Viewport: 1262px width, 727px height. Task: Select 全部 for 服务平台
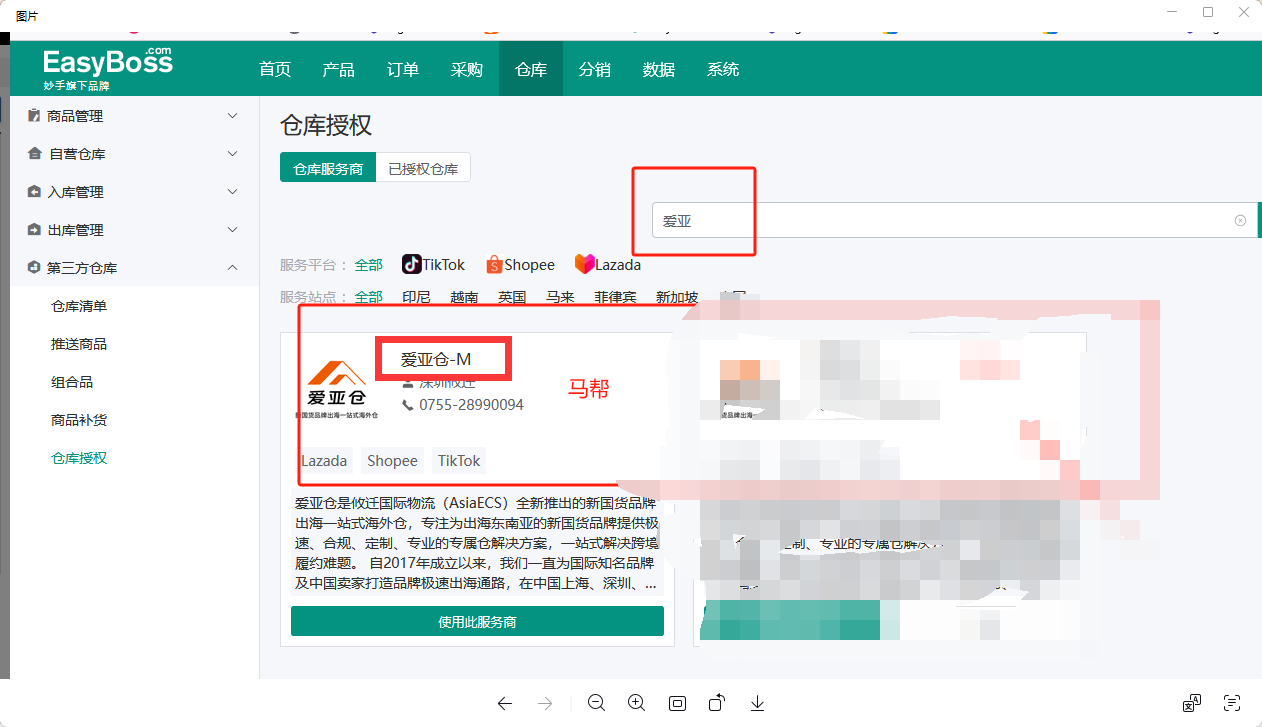point(368,265)
